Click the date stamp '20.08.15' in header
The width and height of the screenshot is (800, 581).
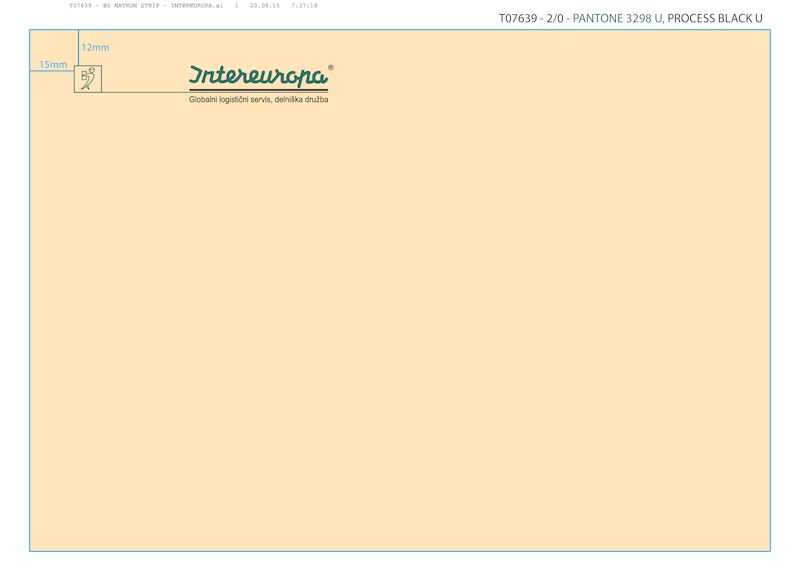264,6
